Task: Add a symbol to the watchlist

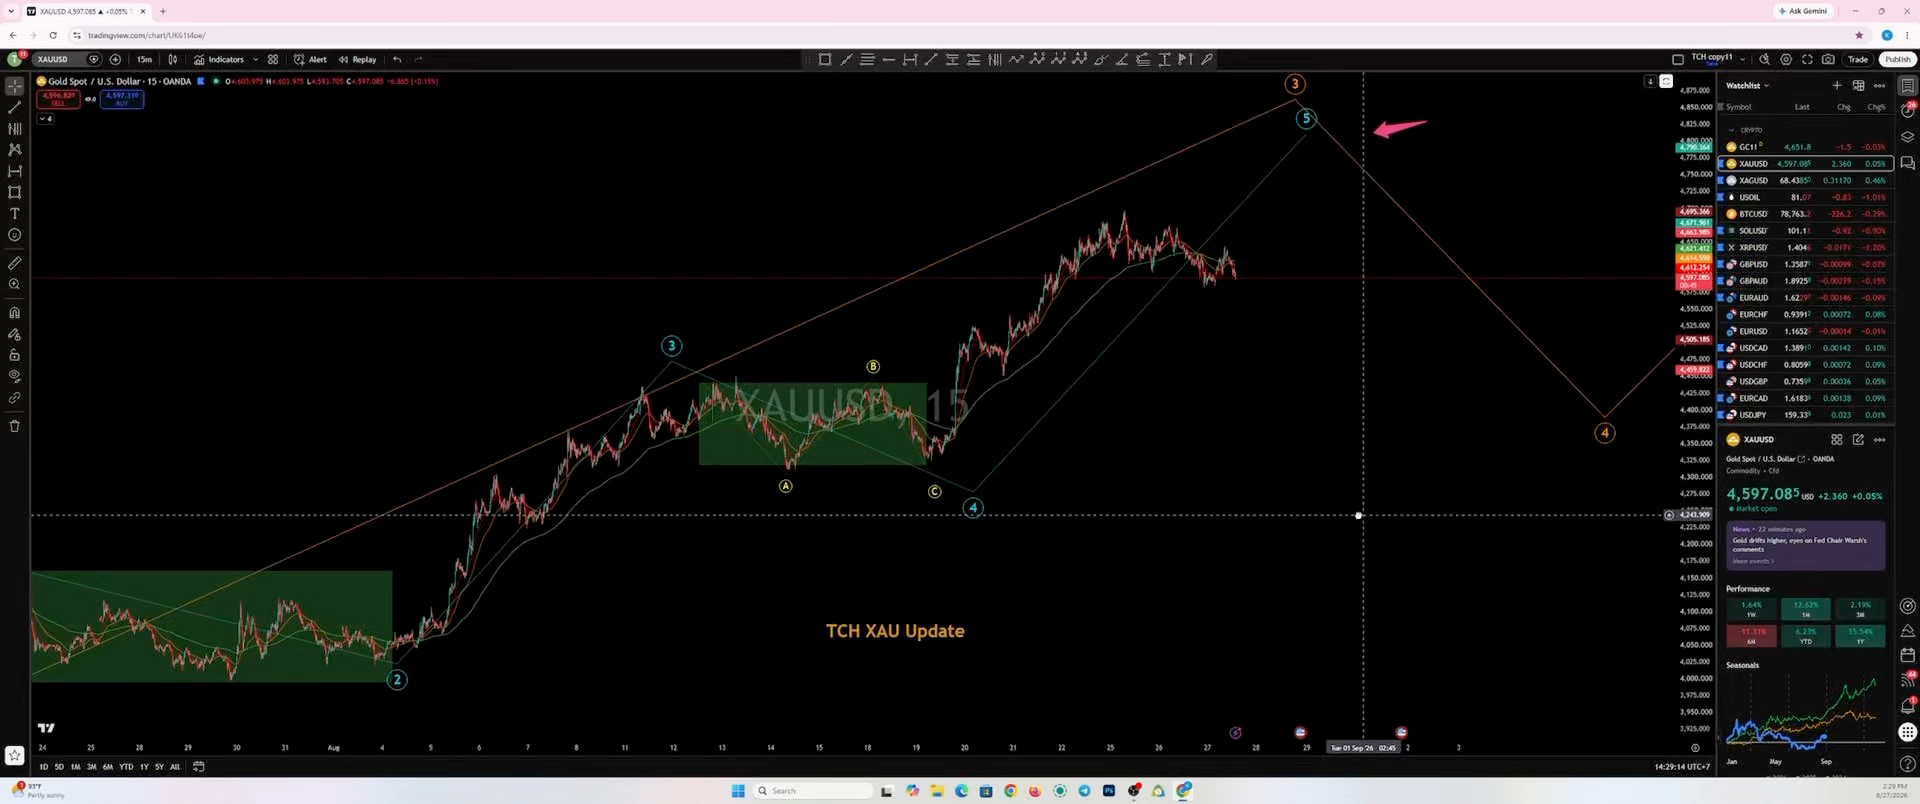Action: [1836, 86]
